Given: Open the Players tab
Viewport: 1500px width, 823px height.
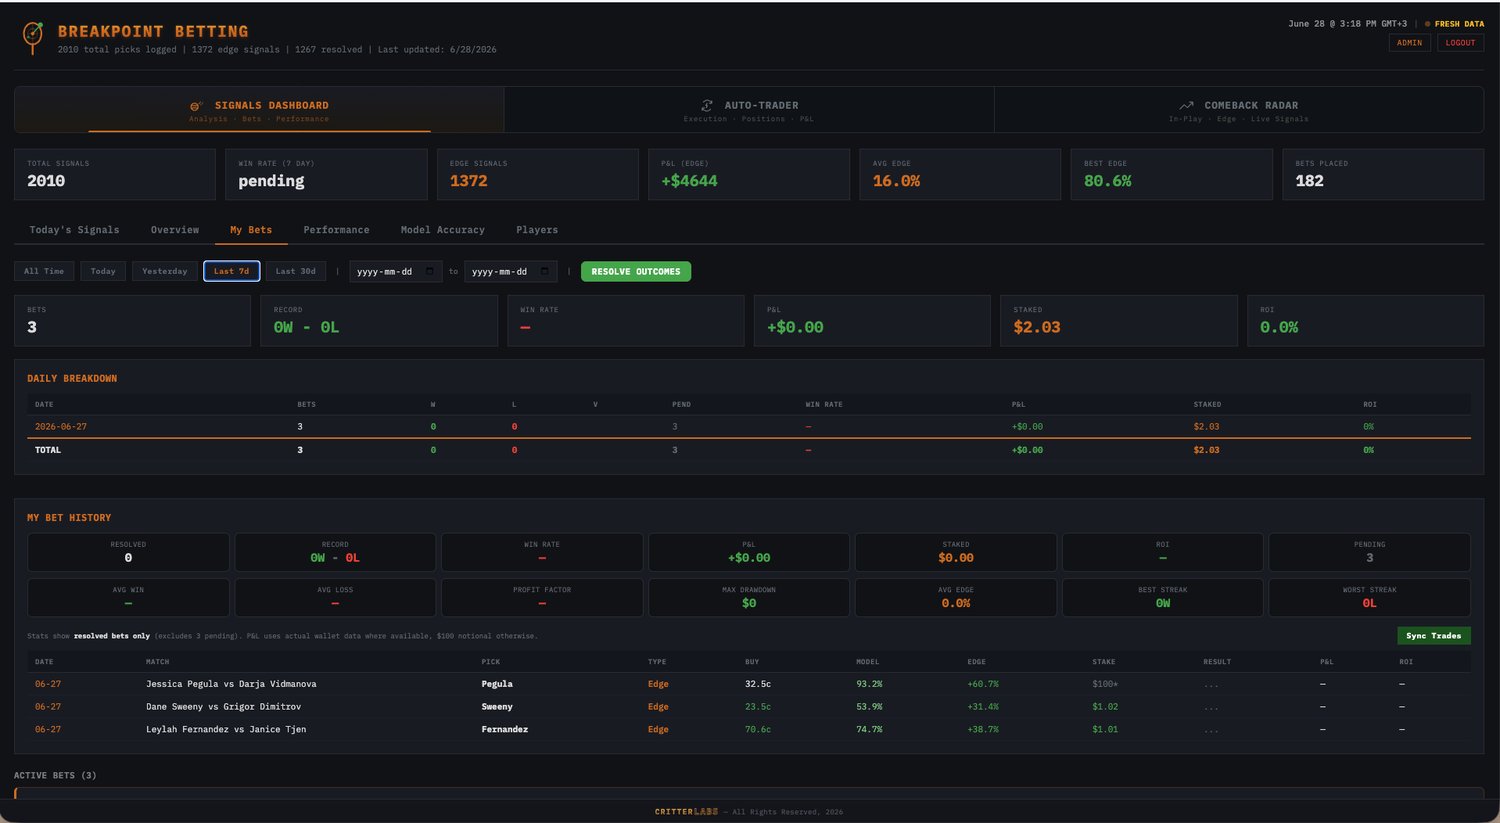Looking at the screenshot, I should pyautogui.click(x=537, y=230).
